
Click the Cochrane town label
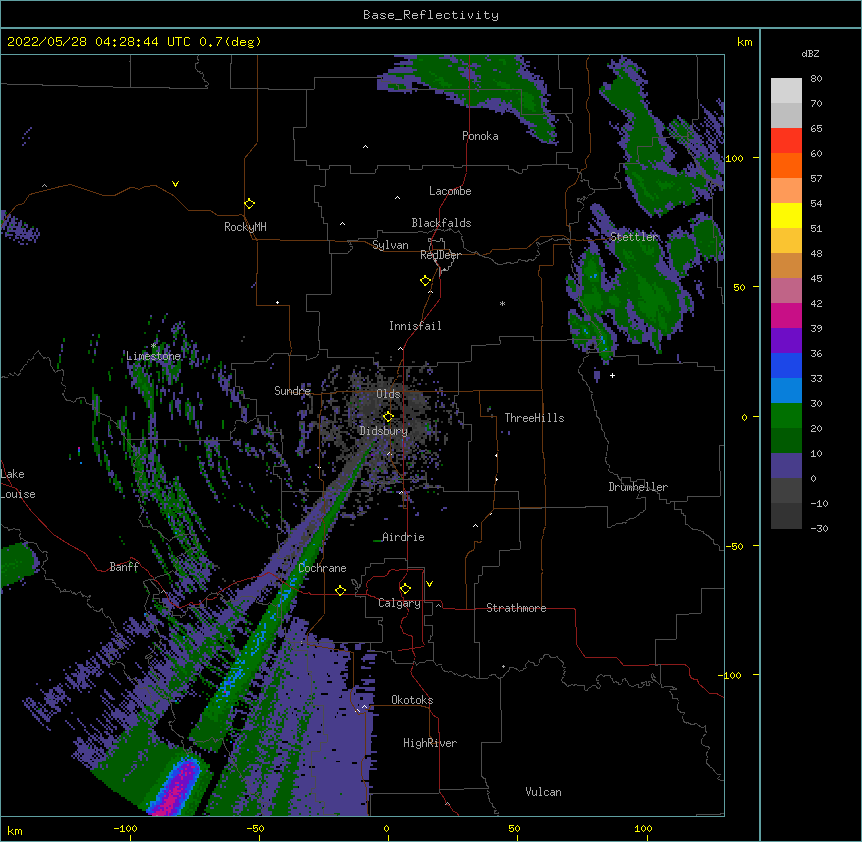(322, 568)
